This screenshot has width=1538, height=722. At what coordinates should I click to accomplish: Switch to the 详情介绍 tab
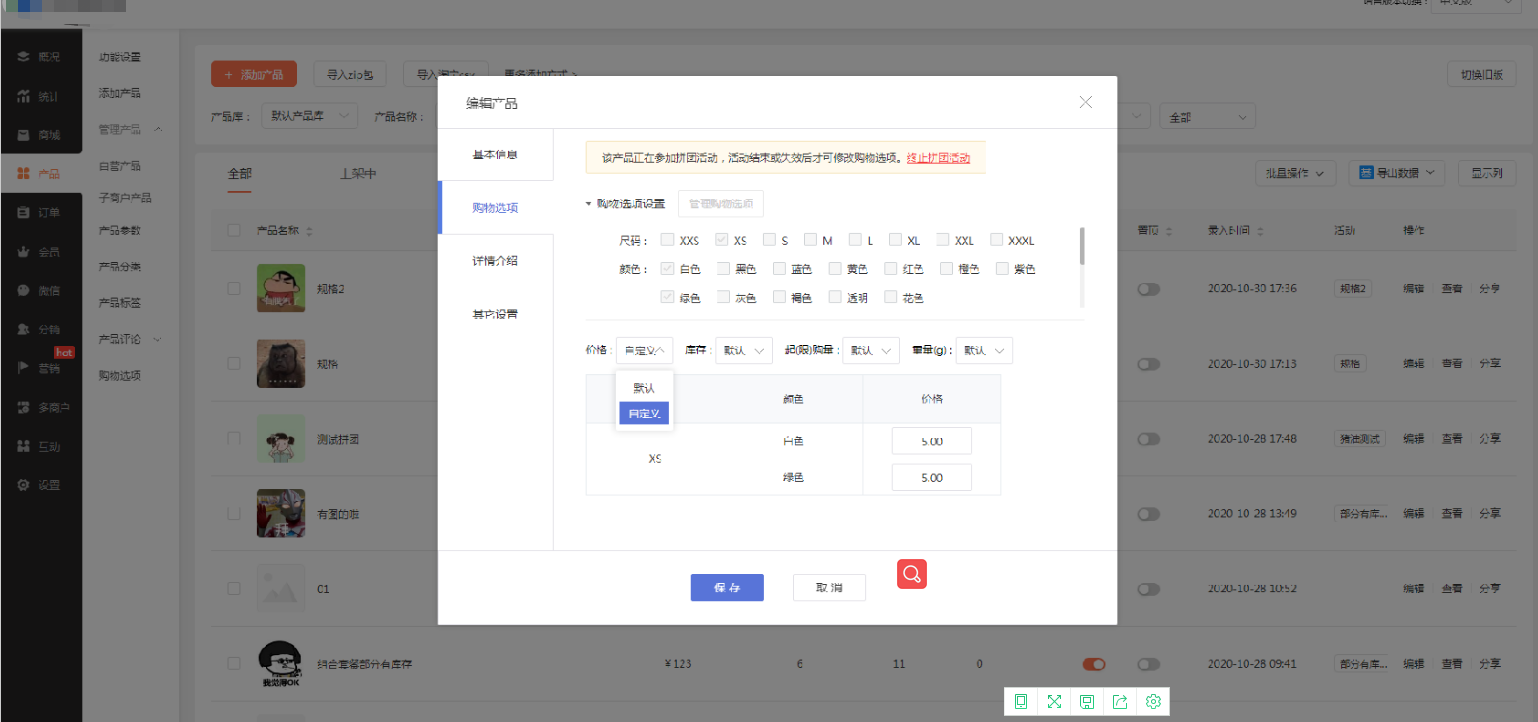495,261
